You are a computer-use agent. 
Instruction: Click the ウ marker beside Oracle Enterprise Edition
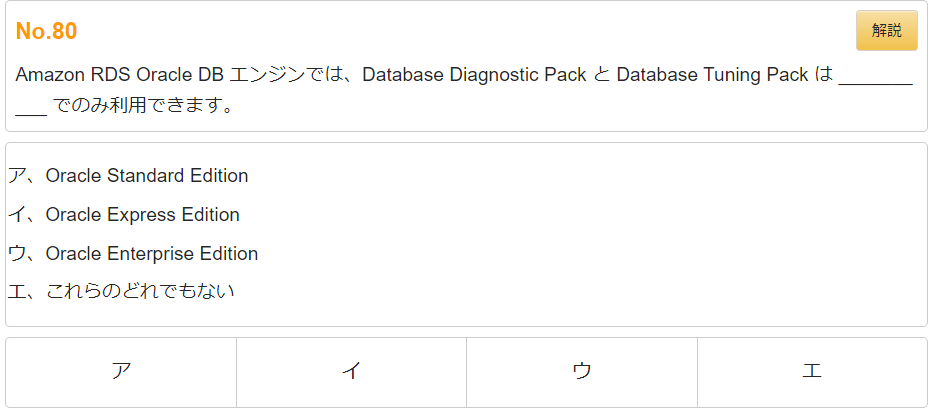click(17, 253)
